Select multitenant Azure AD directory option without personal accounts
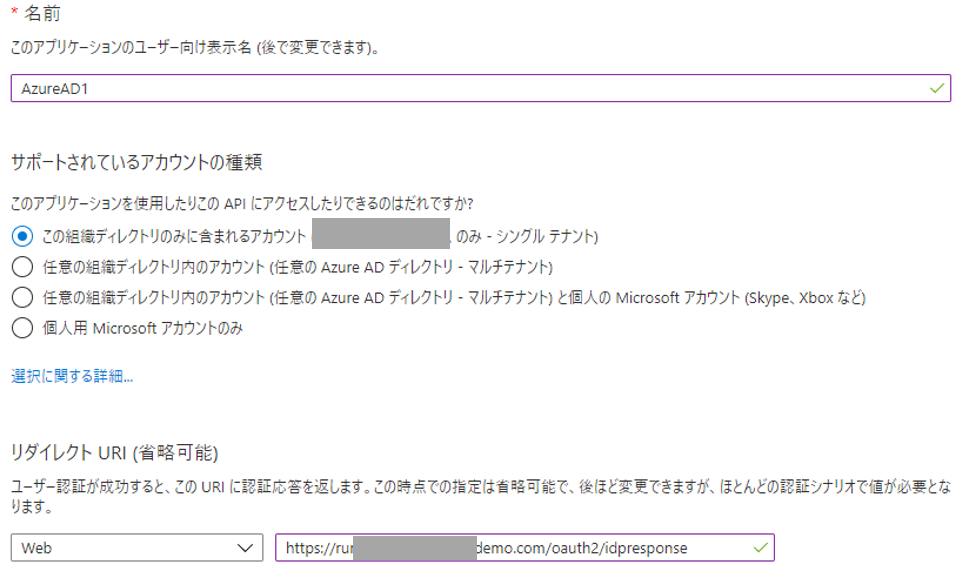 point(22,267)
